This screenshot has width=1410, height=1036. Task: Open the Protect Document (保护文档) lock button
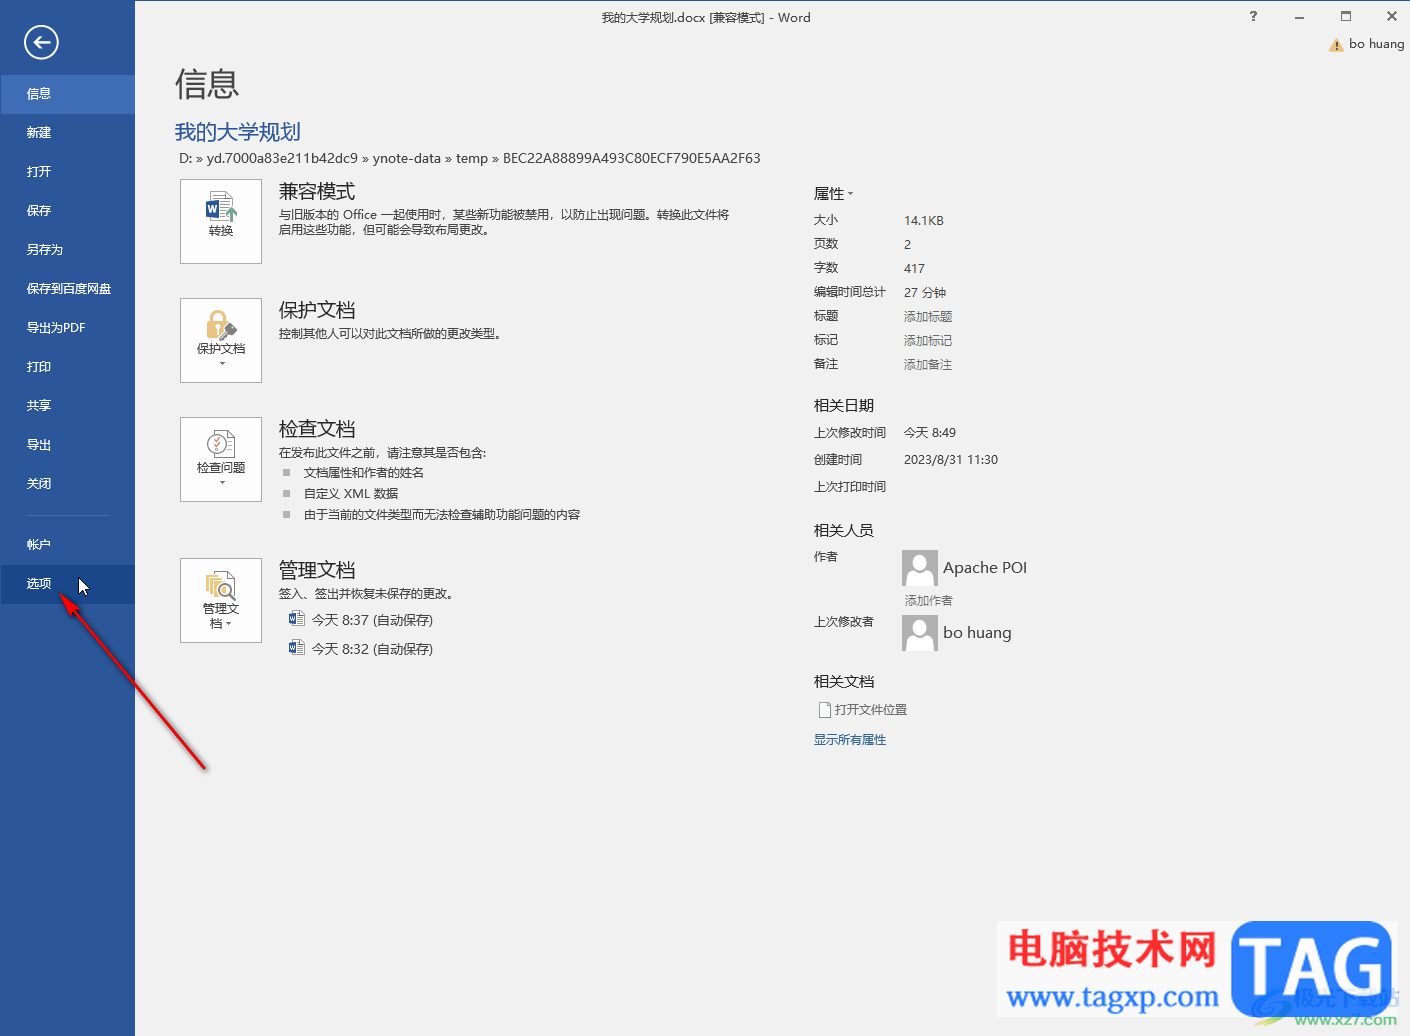coord(221,340)
